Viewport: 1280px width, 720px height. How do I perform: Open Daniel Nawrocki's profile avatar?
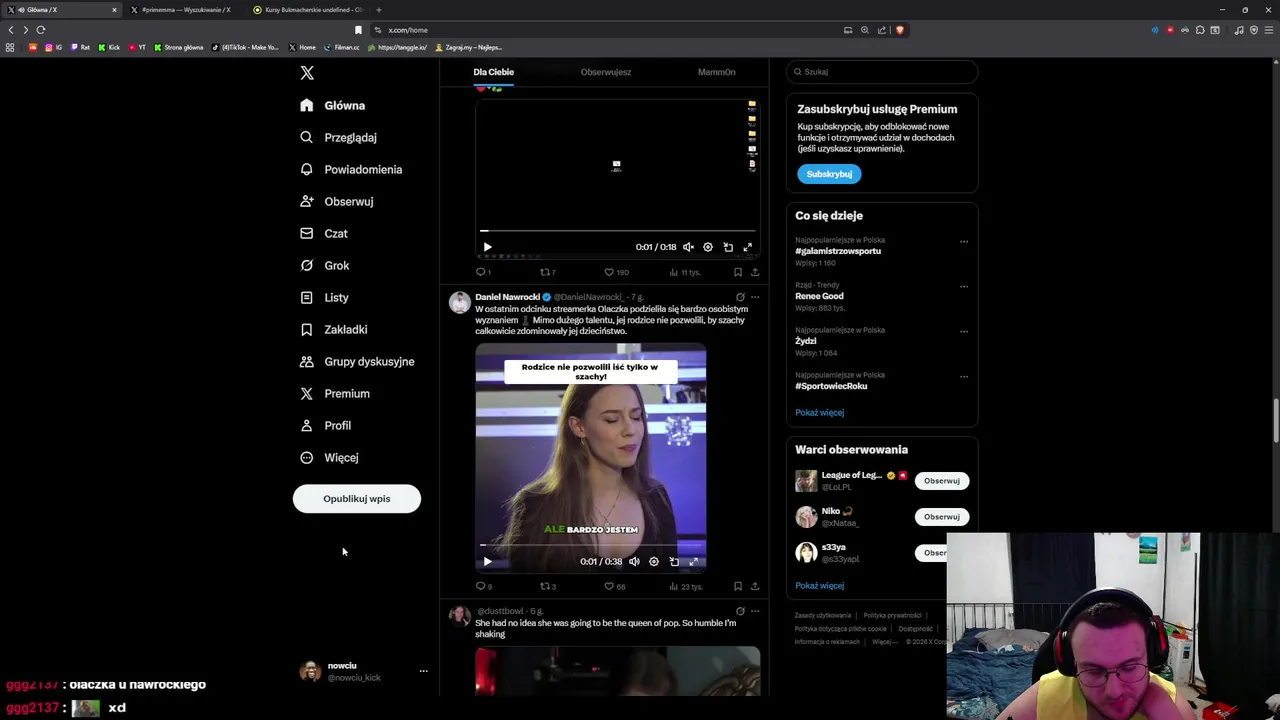pos(460,303)
